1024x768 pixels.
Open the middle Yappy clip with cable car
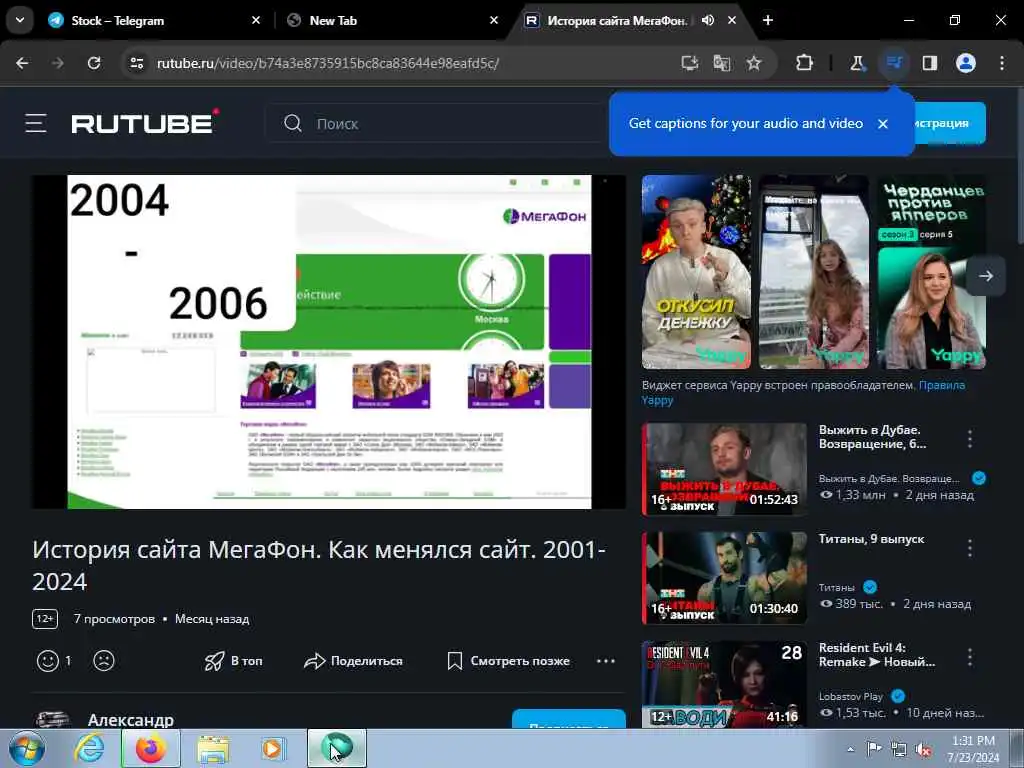(814, 272)
